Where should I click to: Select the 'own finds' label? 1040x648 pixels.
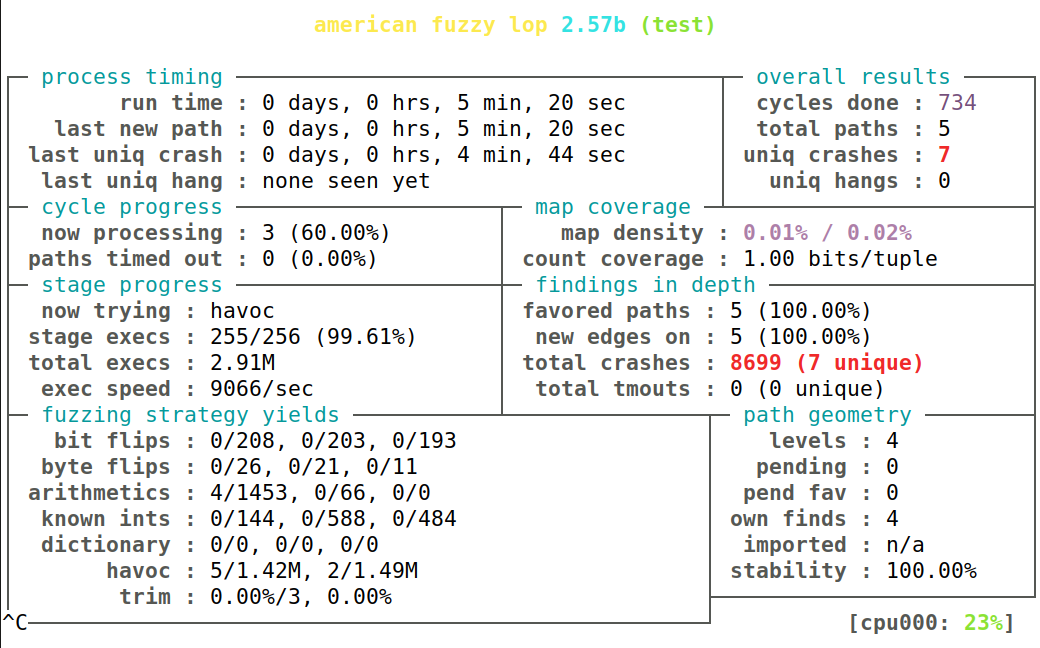tap(788, 519)
